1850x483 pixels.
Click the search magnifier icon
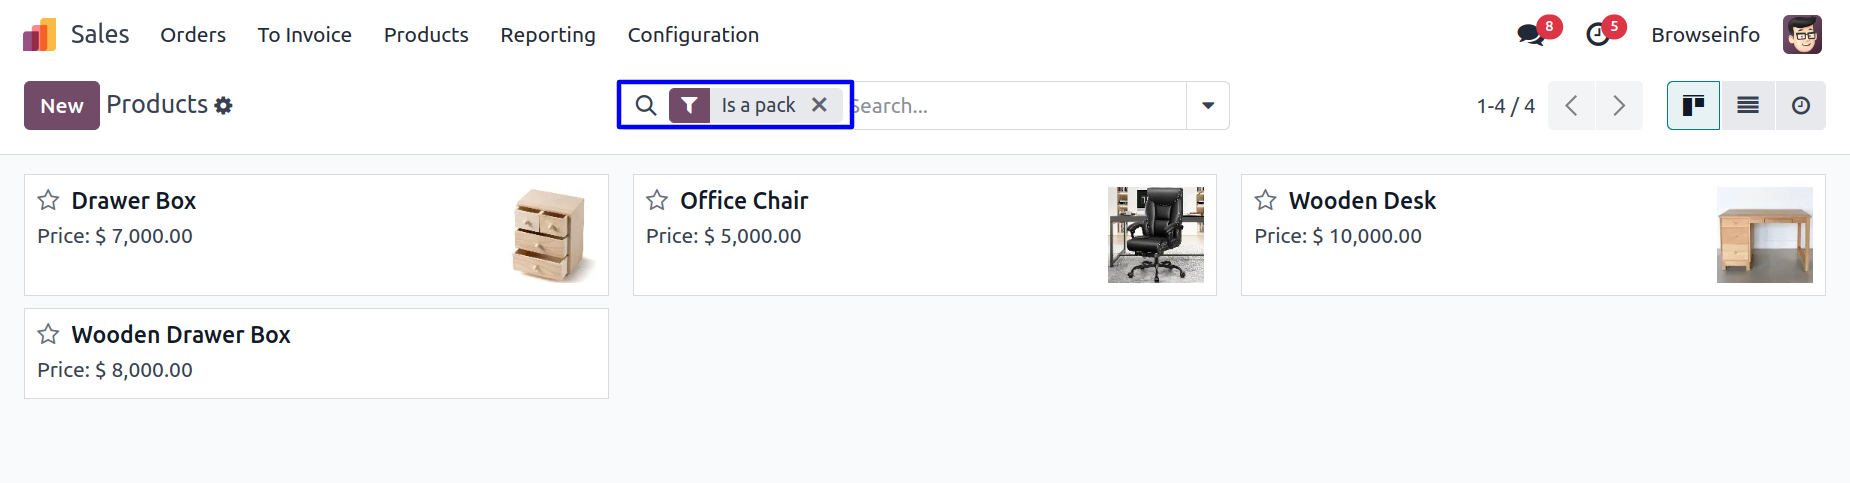point(646,105)
